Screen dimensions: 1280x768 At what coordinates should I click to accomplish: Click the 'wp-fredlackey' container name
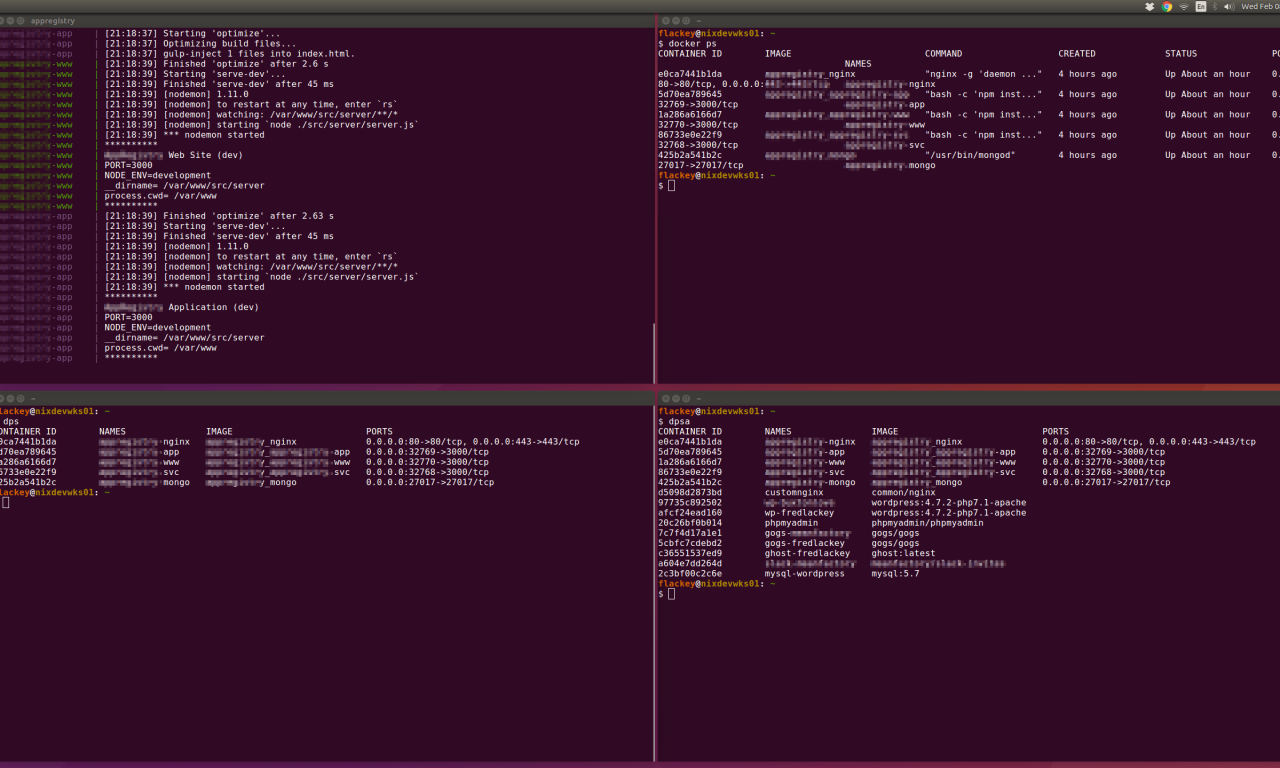(799, 513)
